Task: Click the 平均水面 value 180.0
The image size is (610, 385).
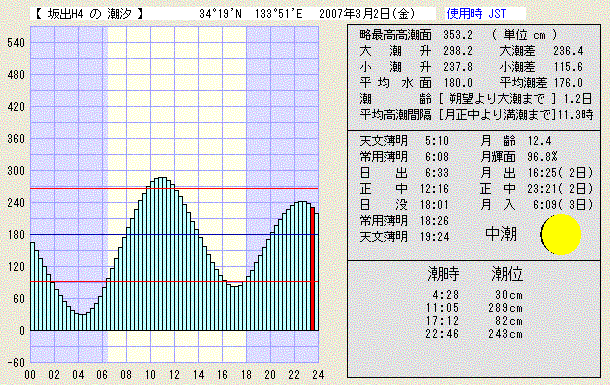Action: pyautogui.click(x=458, y=83)
